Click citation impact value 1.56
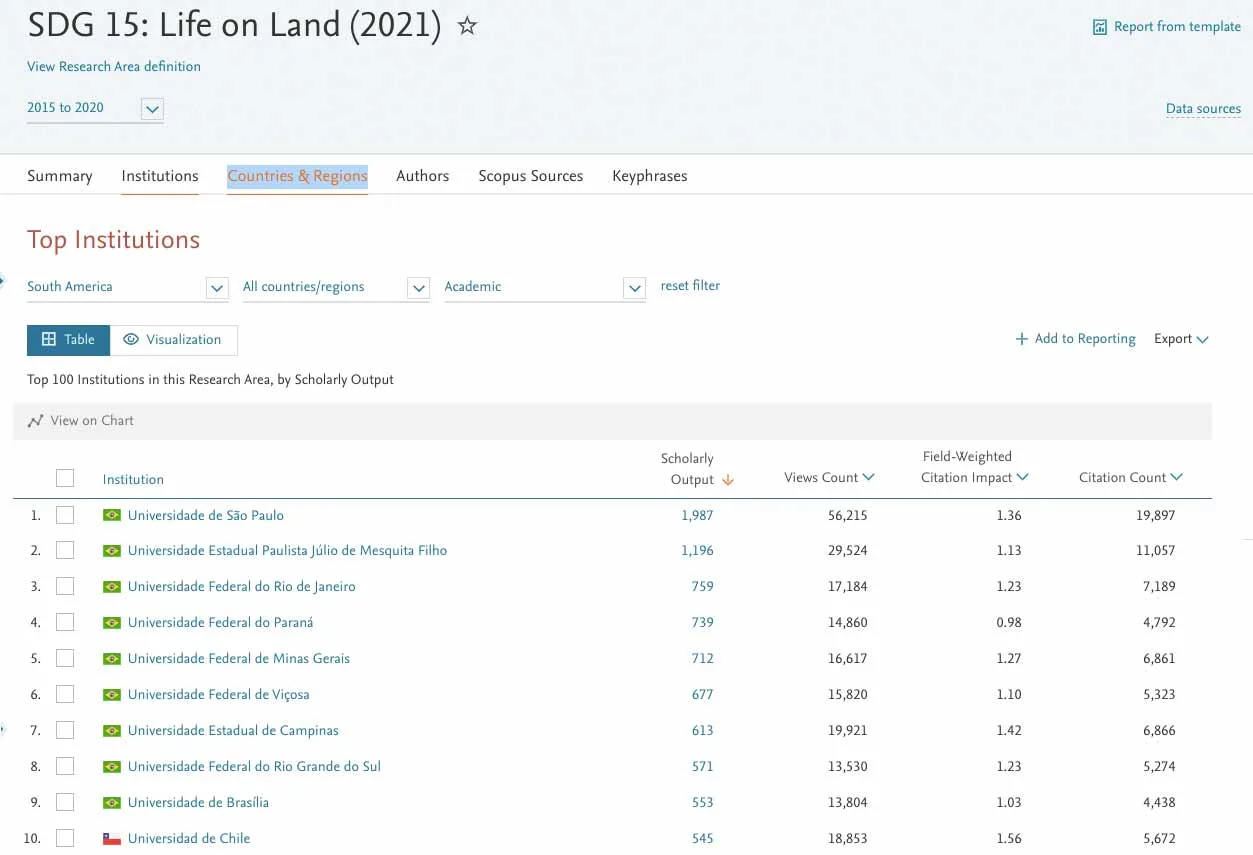 pyautogui.click(x=1009, y=838)
